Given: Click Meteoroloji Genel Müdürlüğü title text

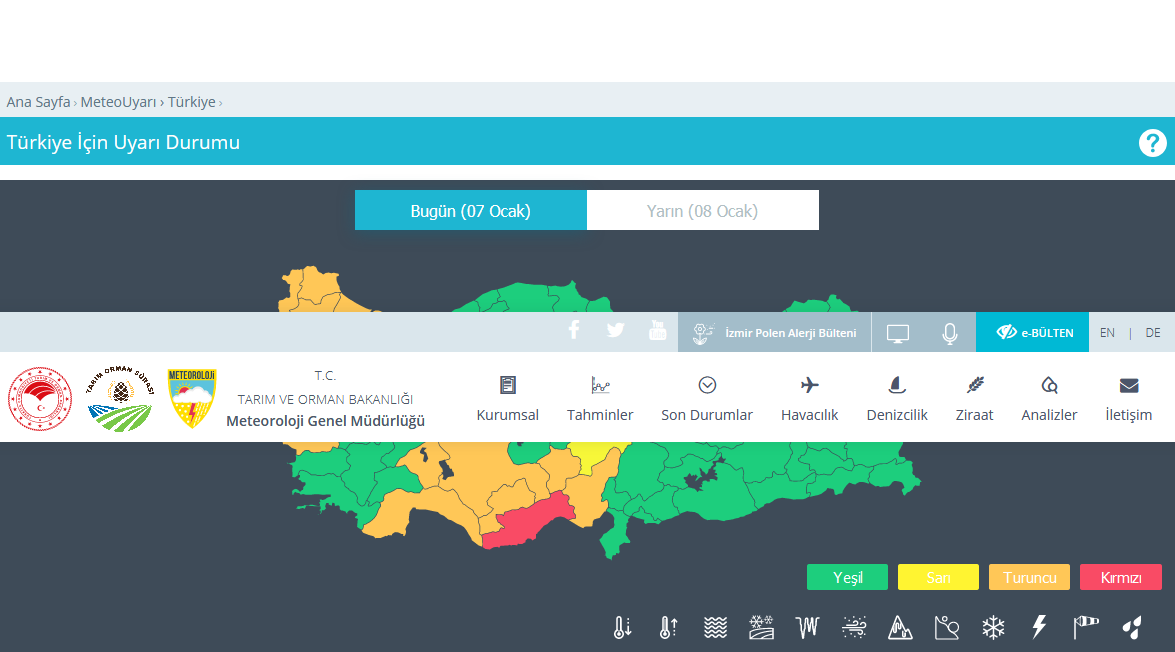Looking at the screenshot, I should (x=325, y=421).
